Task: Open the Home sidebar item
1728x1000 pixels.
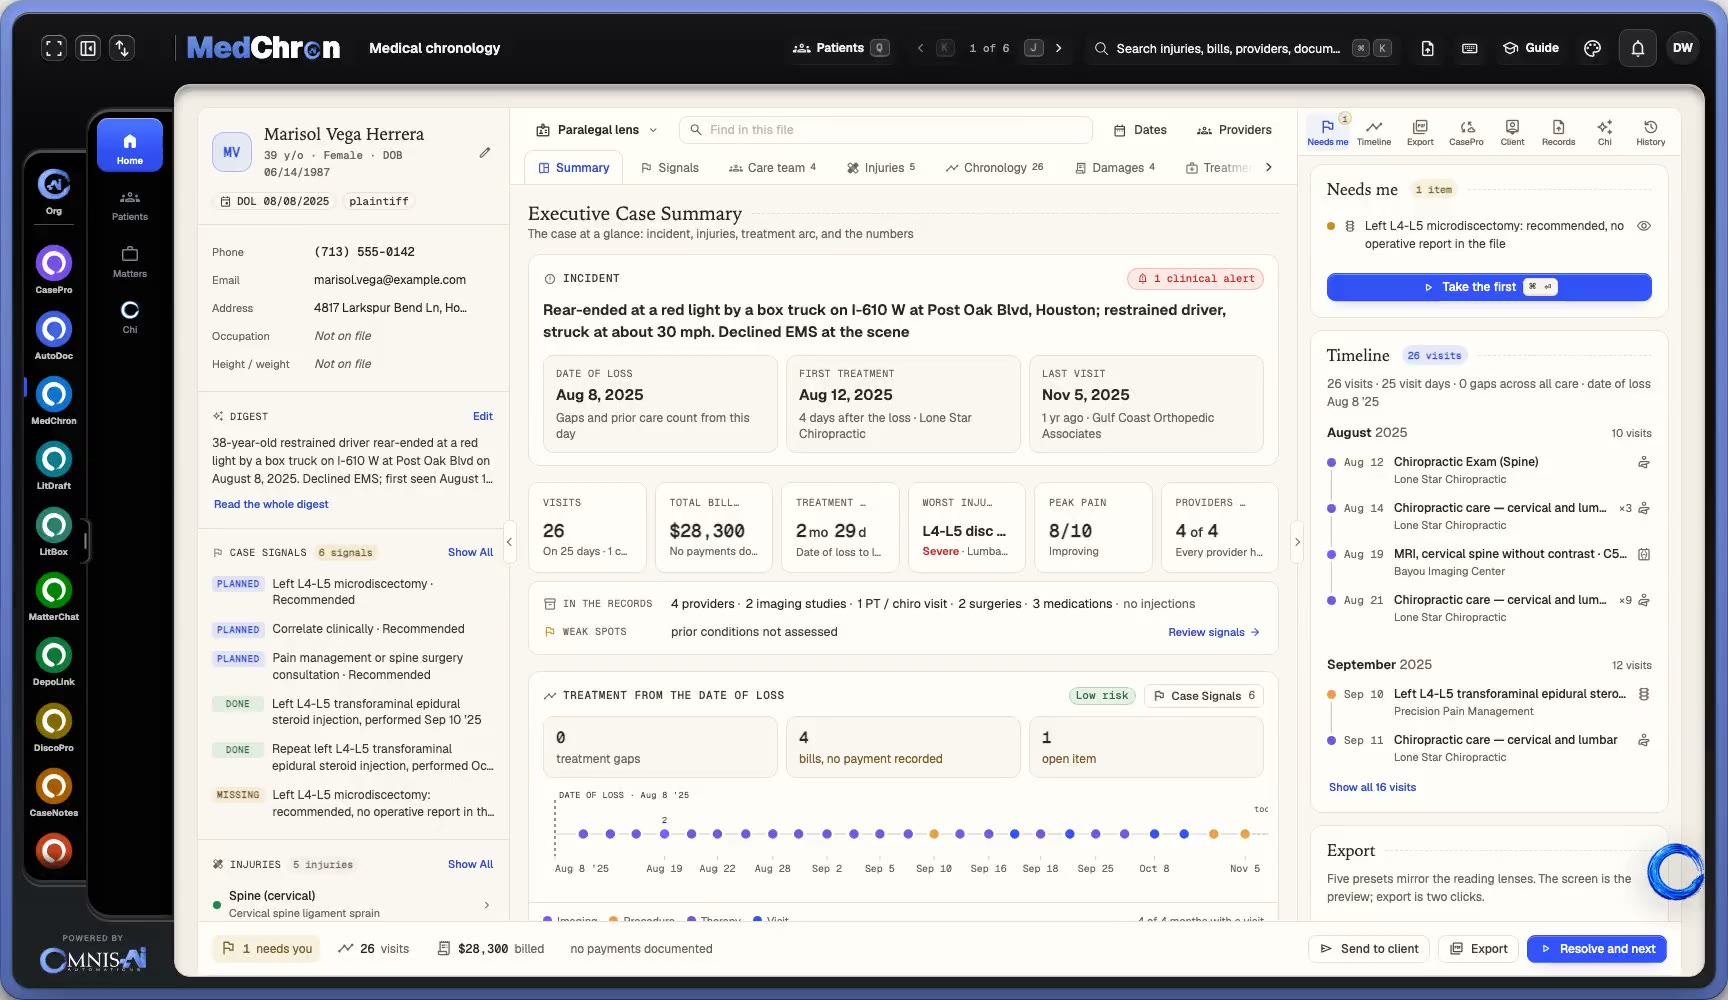Action: click(x=129, y=146)
